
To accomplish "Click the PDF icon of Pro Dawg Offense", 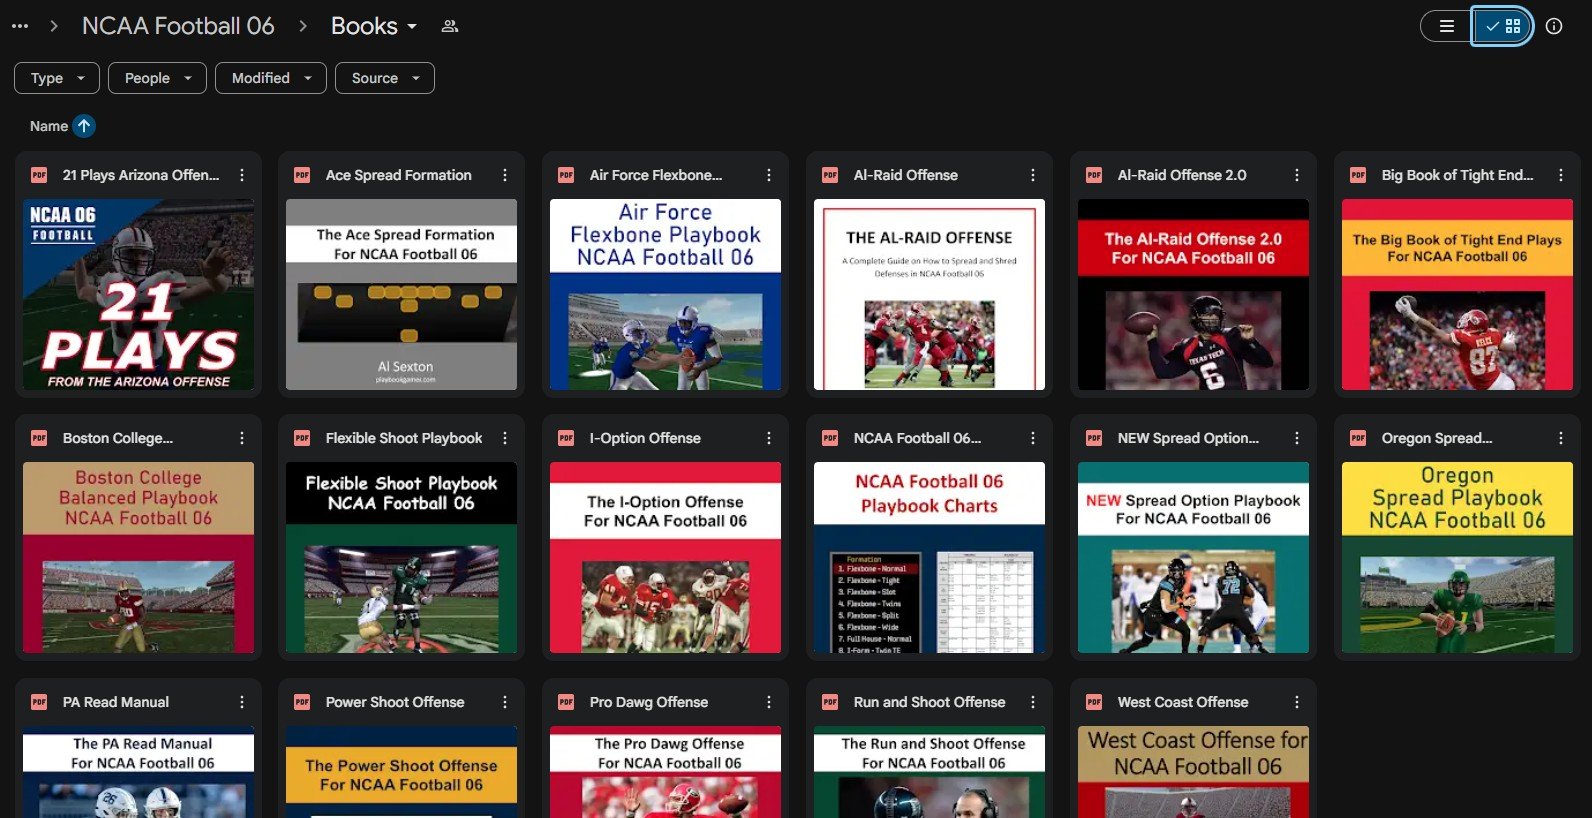I will pos(566,702).
